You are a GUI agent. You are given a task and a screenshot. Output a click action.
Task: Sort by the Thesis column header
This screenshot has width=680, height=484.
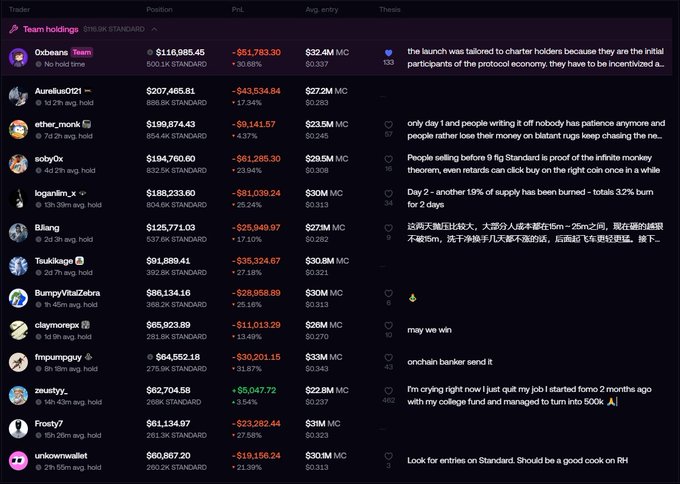coord(389,9)
